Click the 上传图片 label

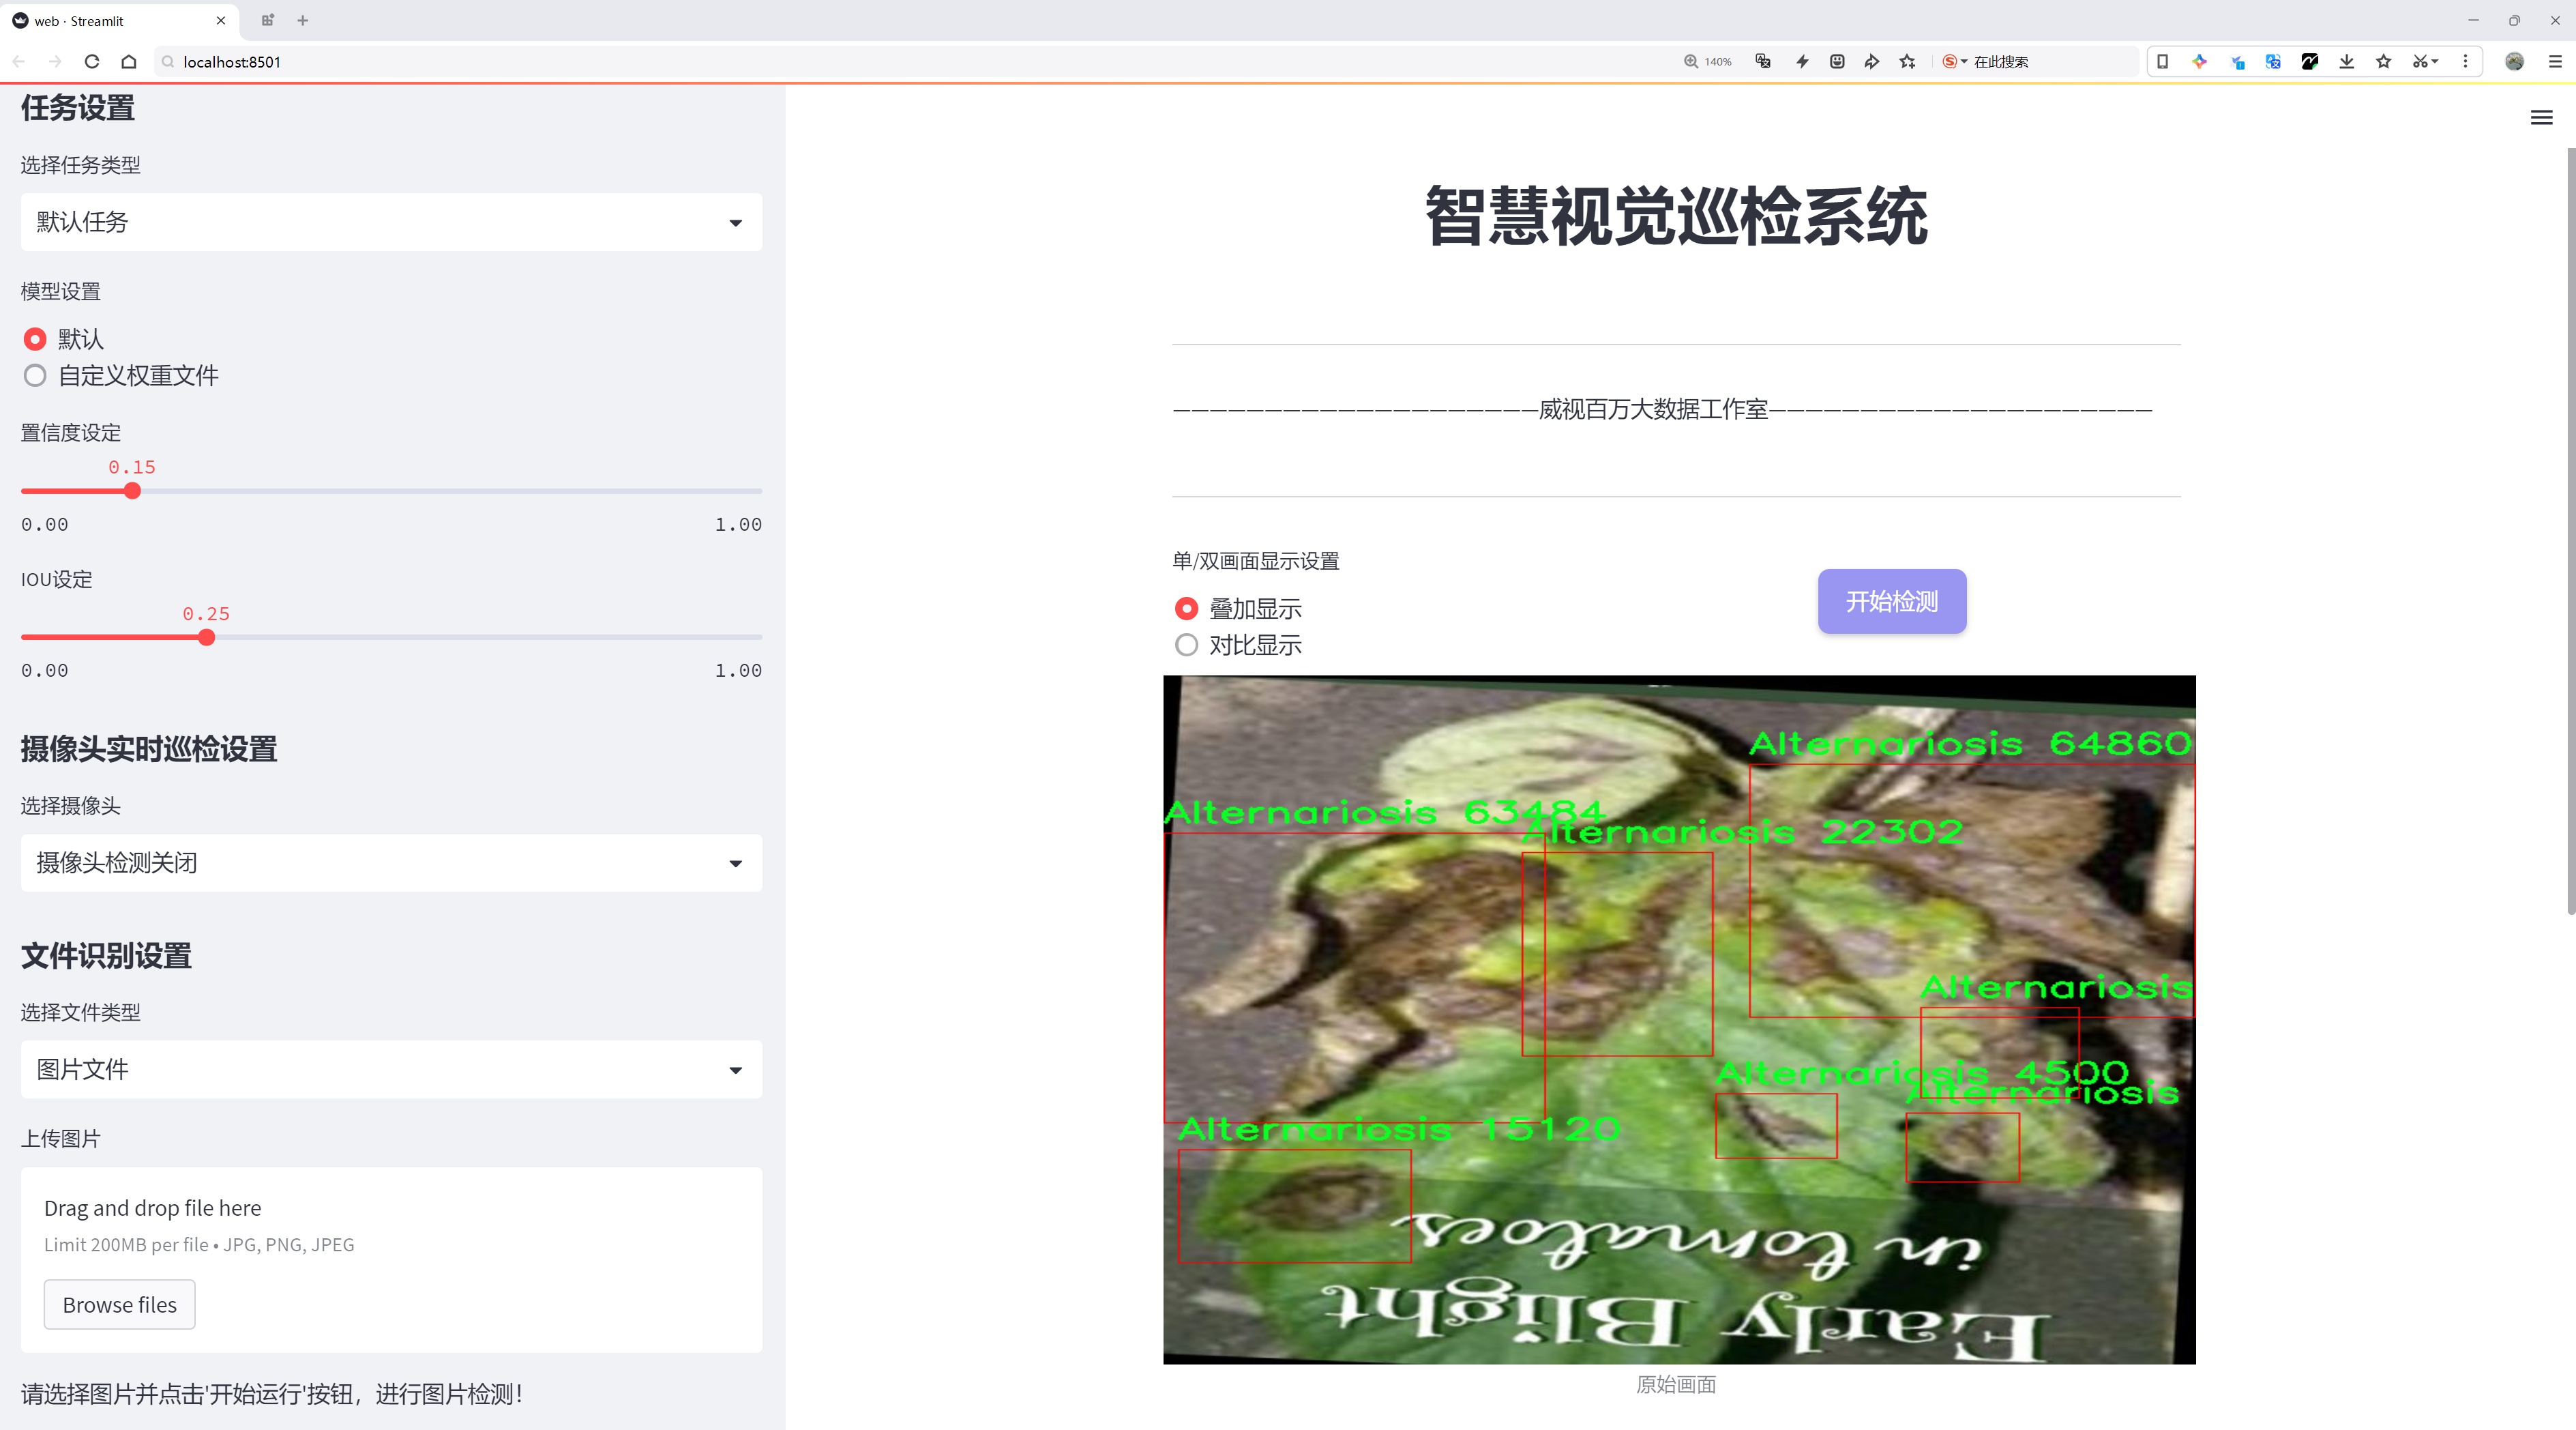pos(61,1139)
